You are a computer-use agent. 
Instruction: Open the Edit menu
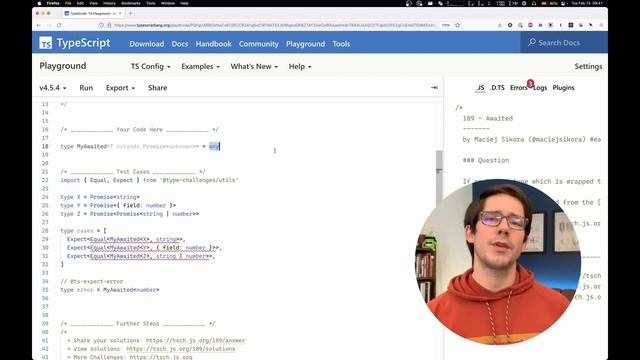(x=80, y=3)
